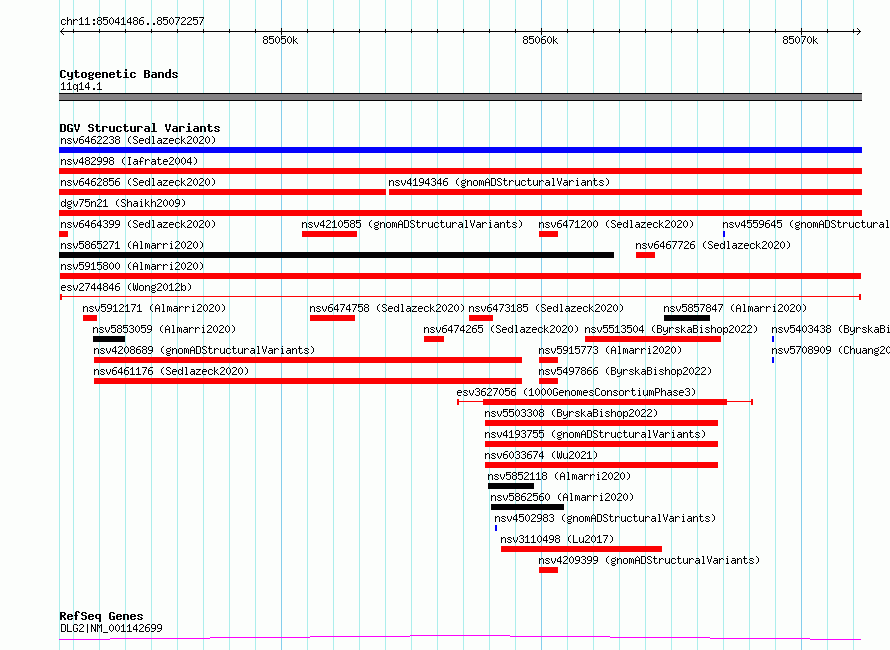Open the nsv6033674 (Wu2021) label

click(x=541, y=455)
